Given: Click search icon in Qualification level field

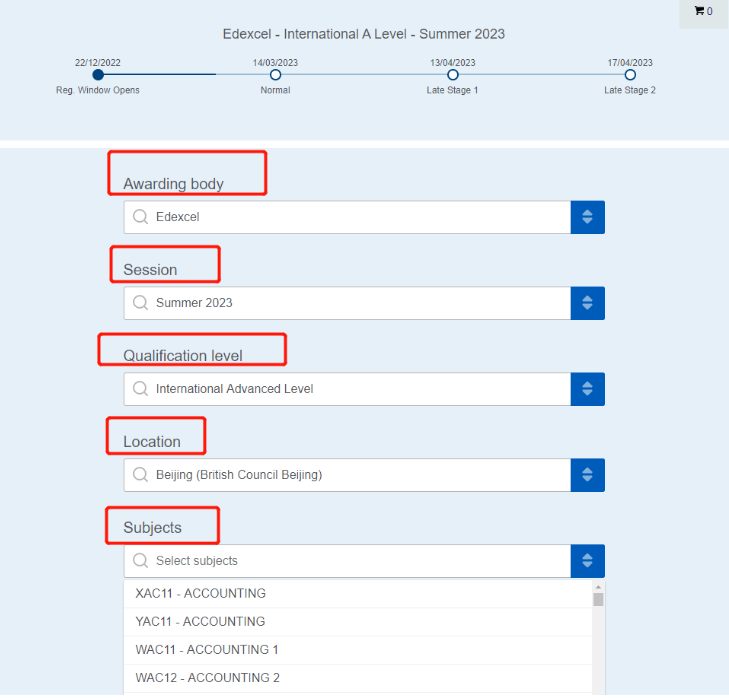Looking at the screenshot, I should tap(140, 389).
